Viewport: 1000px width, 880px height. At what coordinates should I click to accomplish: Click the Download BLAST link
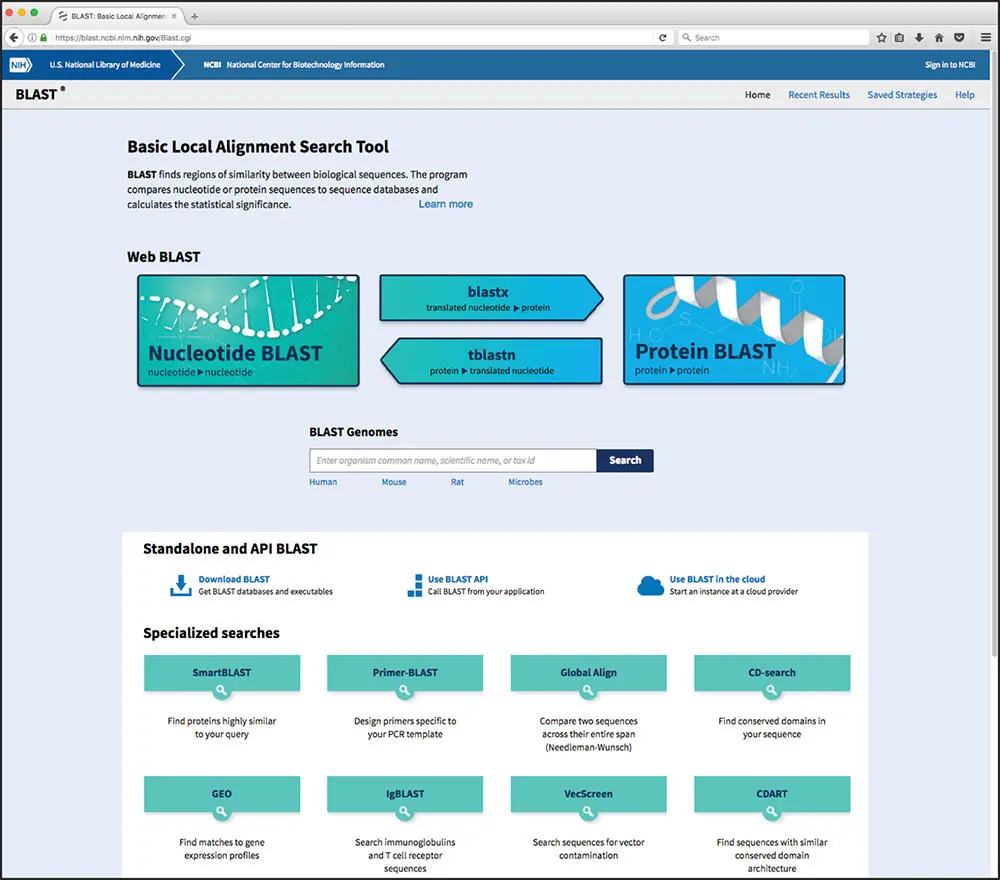(x=234, y=579)
